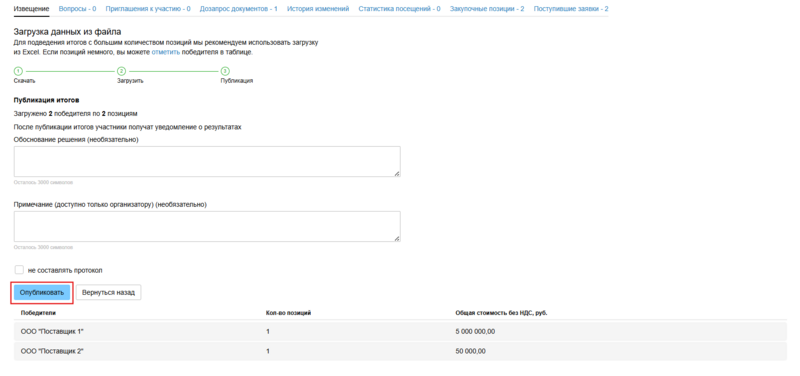
Task: Focus the Обоснование решения text area
Action: point(207,162)
